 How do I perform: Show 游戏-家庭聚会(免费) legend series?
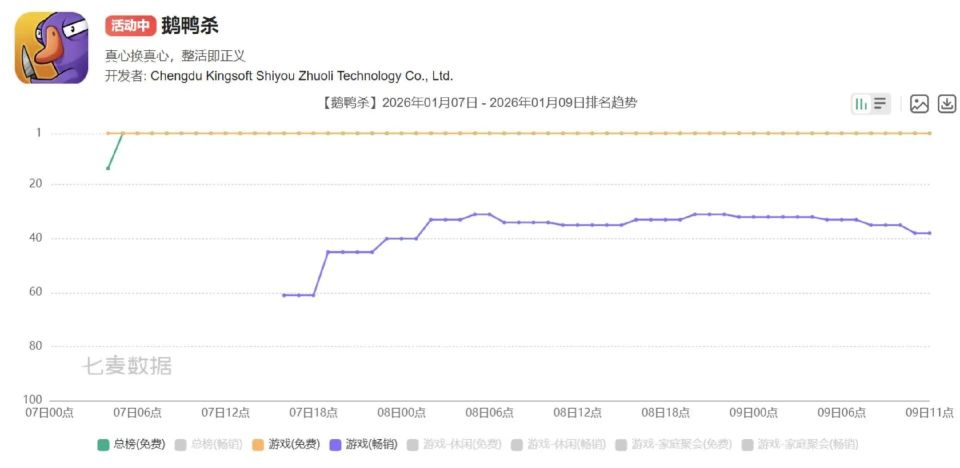coord(668,444)
